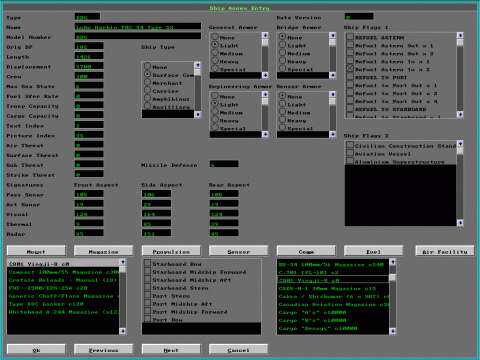The image size is (480, 360).
Task: Select Canadian Aviation Magazine list entry
Action: (333, 304)
